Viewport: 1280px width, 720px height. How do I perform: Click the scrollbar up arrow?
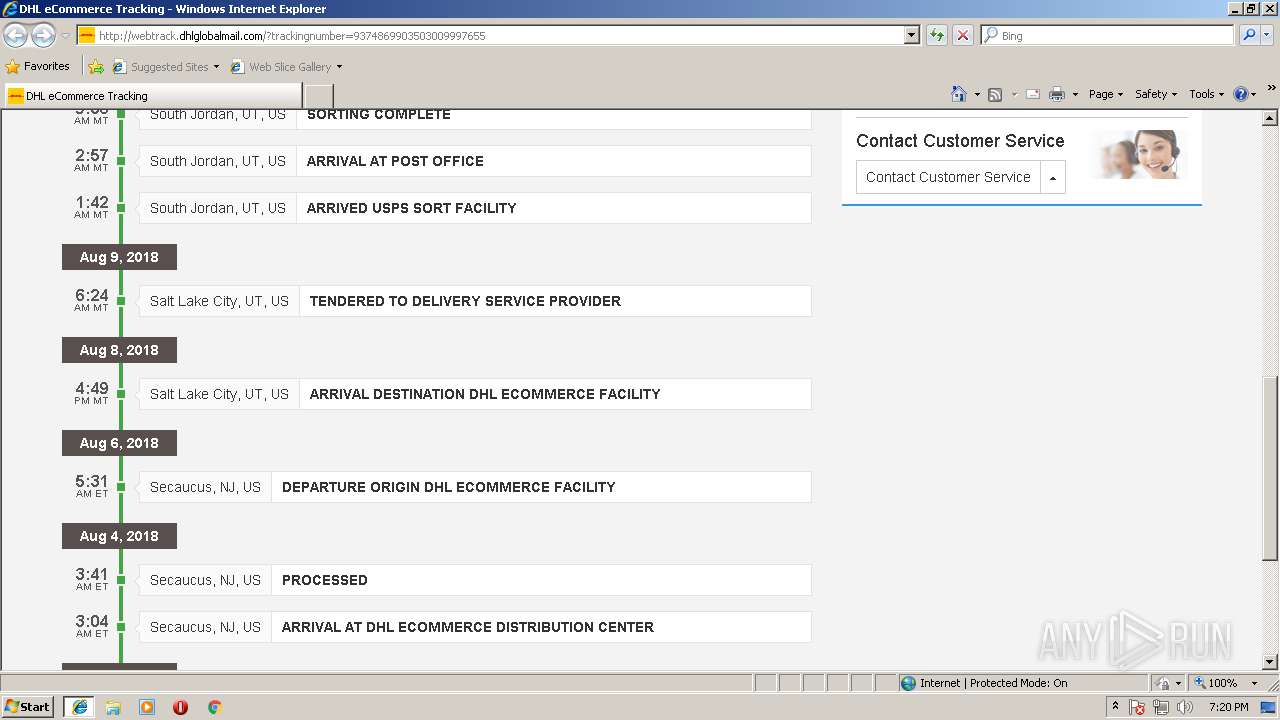[1270, 117]
